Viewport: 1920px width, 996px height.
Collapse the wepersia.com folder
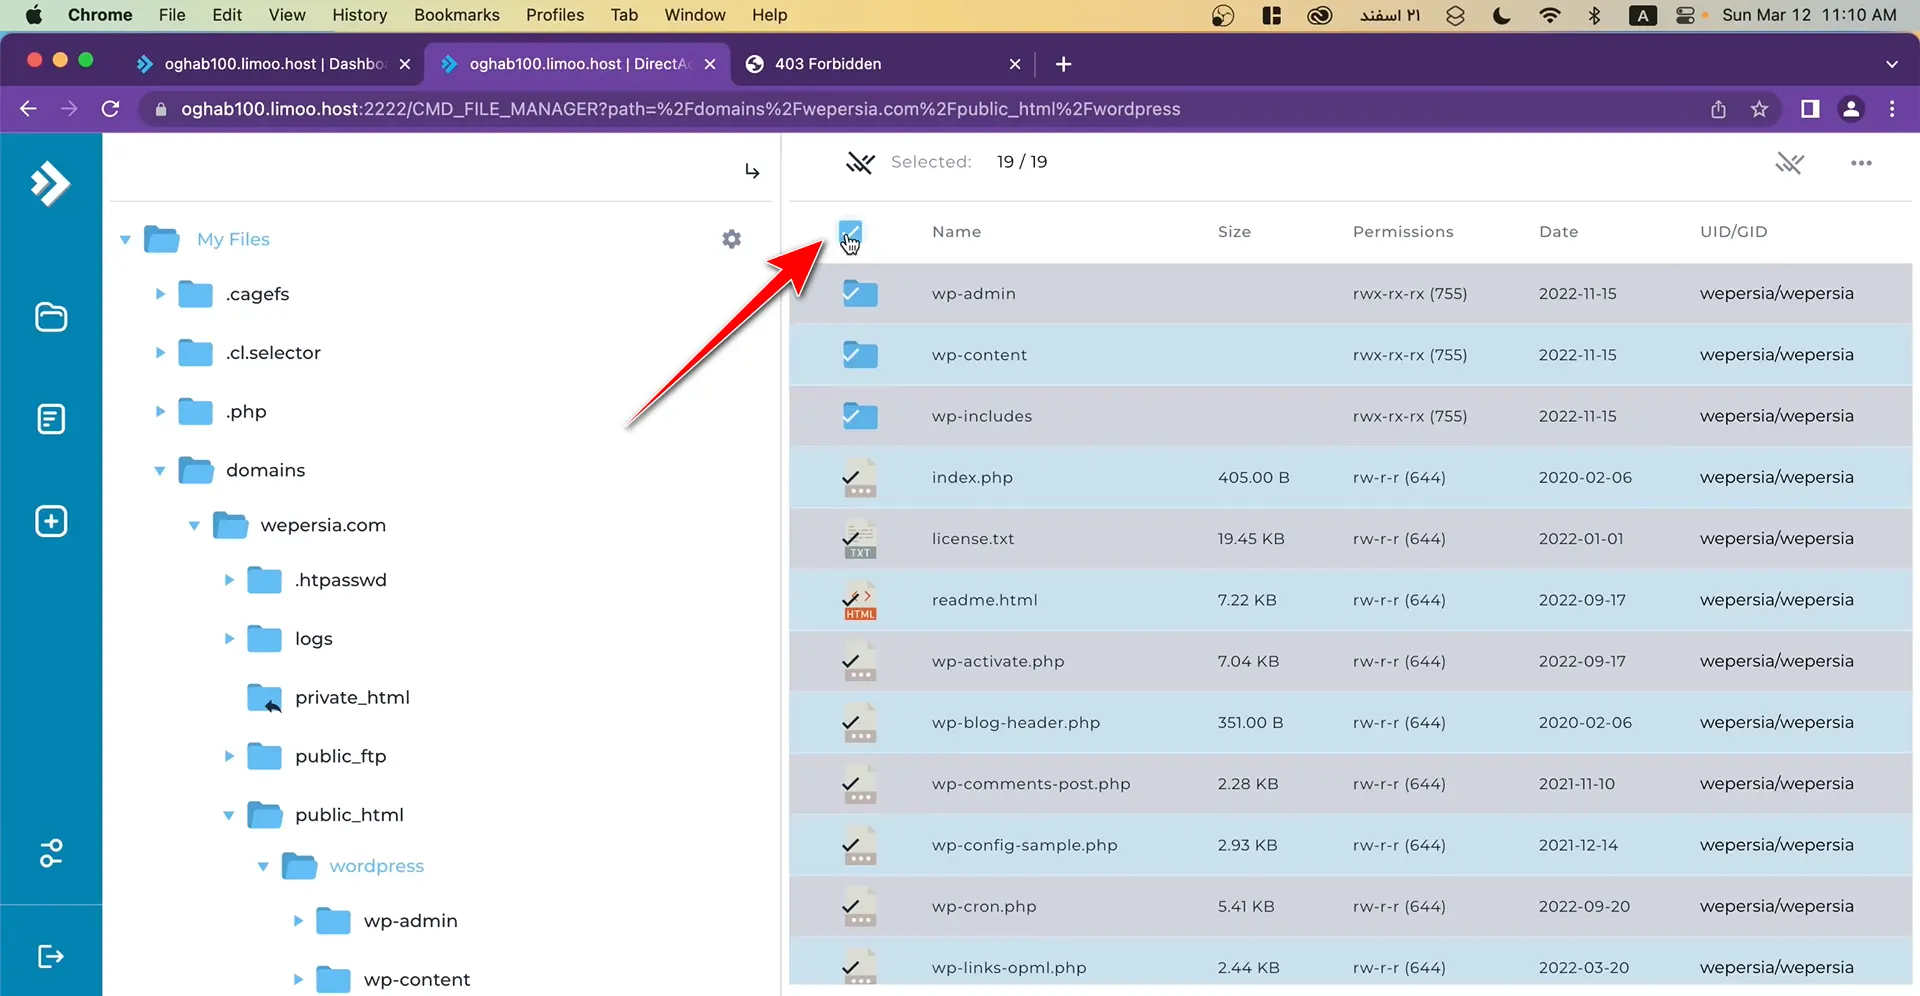tap(194, 526)
